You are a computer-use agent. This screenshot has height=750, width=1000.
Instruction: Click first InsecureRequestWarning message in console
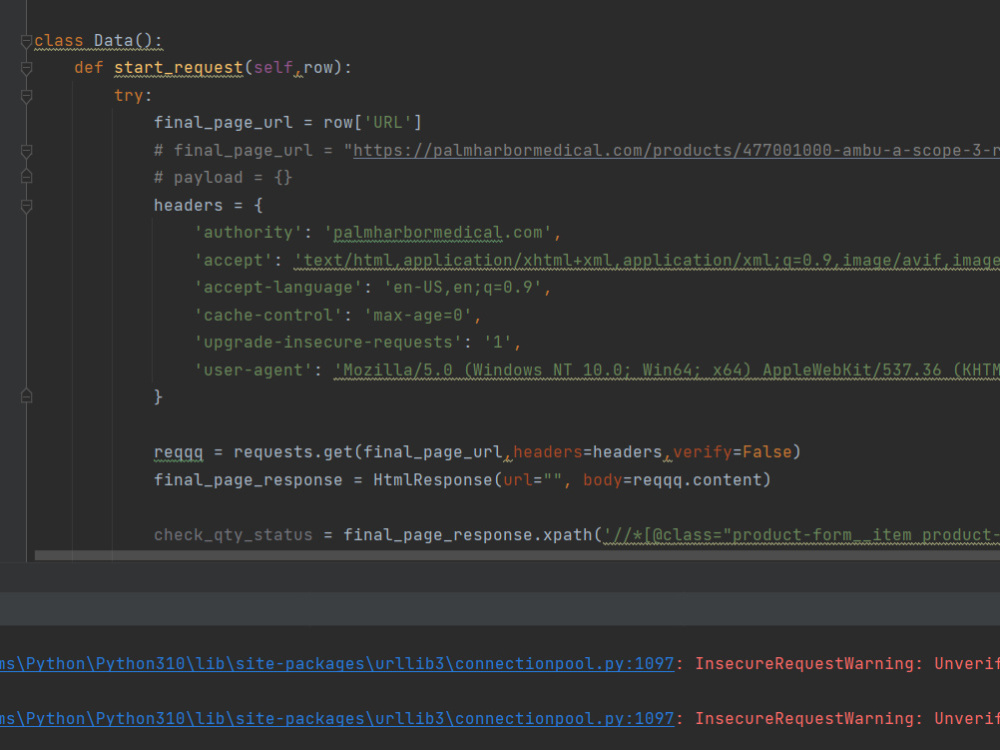pyautogui.click(x=848, y=664)
